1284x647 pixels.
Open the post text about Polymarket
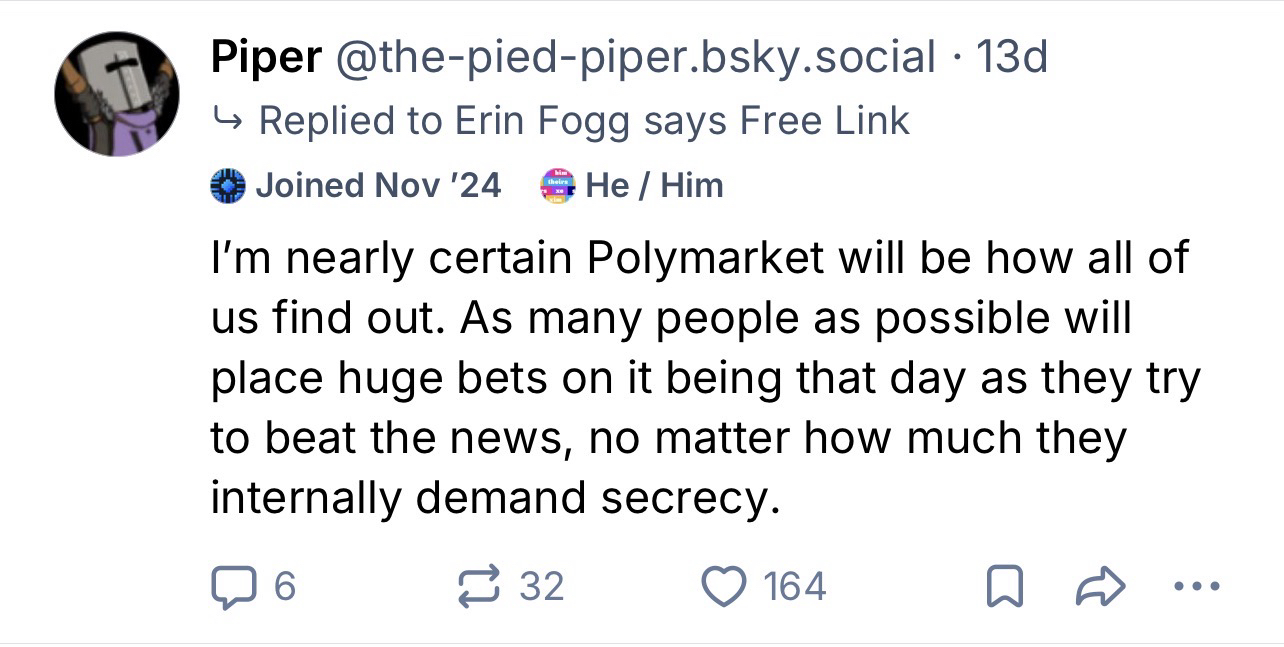(x=700, y=377)
